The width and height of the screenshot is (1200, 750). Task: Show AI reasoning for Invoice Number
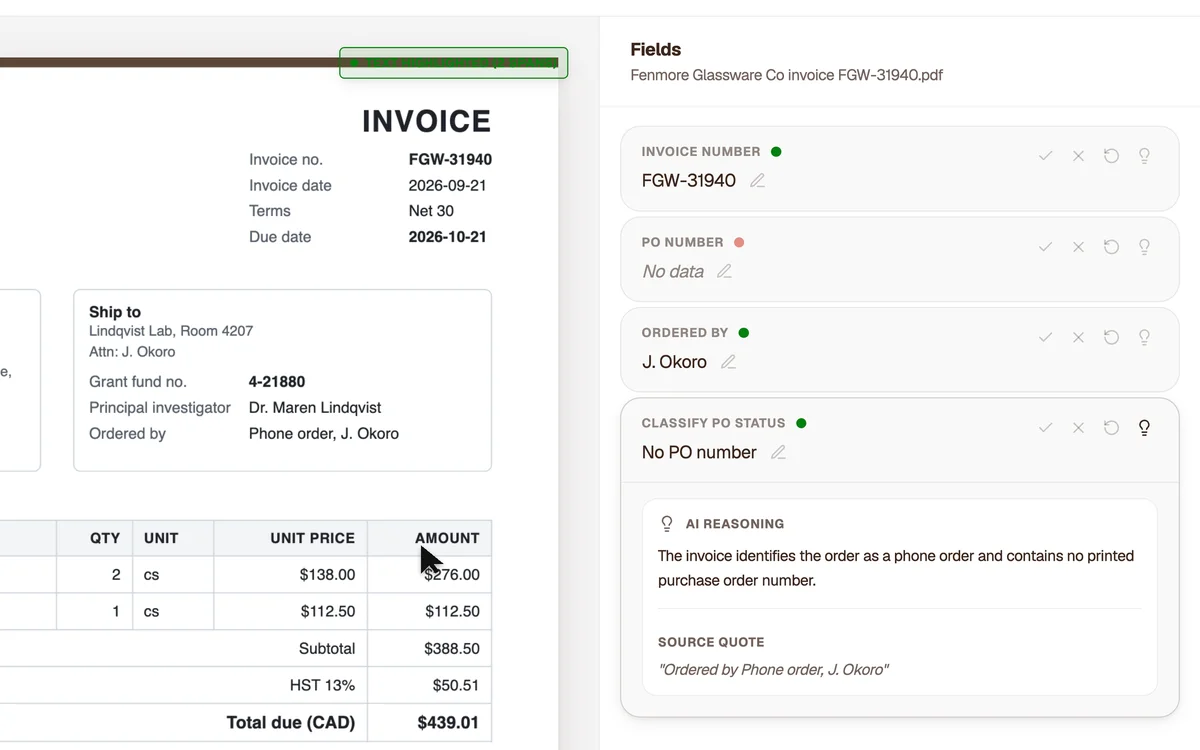(1145, 156)
